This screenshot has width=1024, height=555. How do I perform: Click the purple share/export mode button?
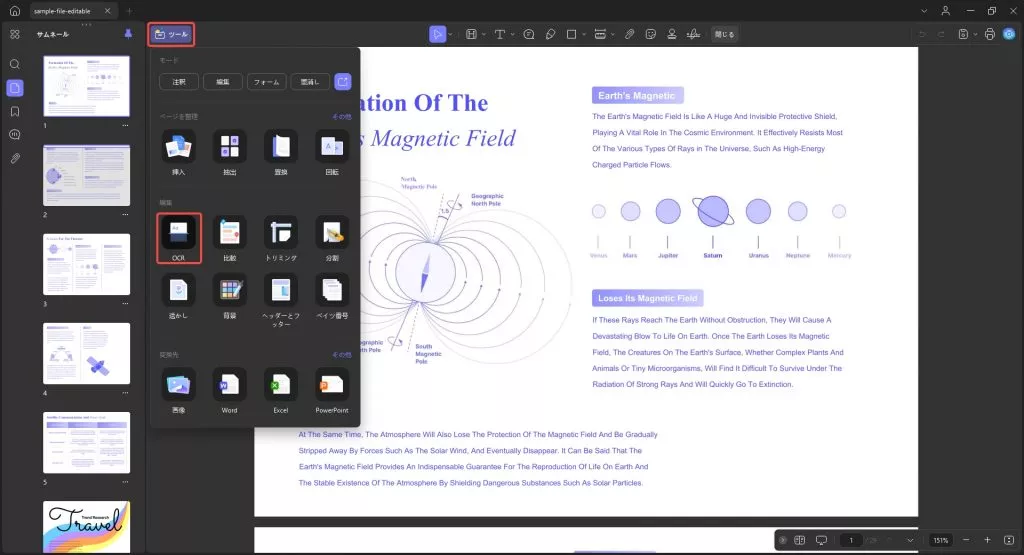[x=343, y=82]
